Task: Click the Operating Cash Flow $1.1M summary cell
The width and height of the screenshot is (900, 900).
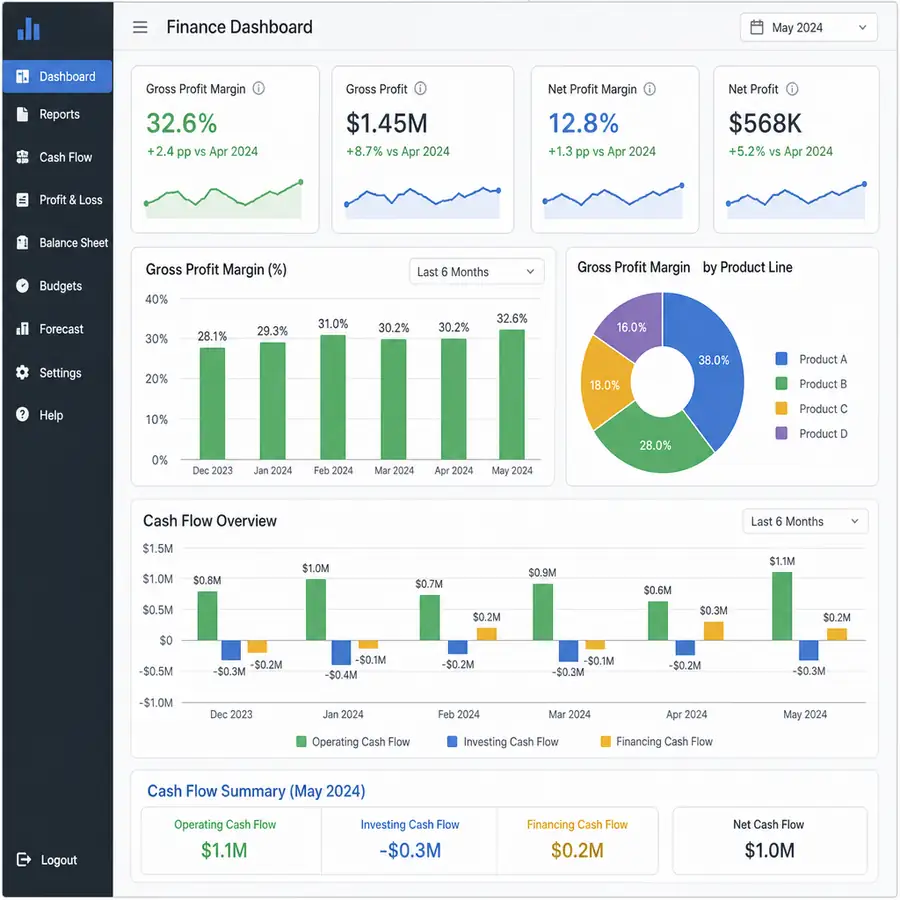Action: (x=231, y=841)
